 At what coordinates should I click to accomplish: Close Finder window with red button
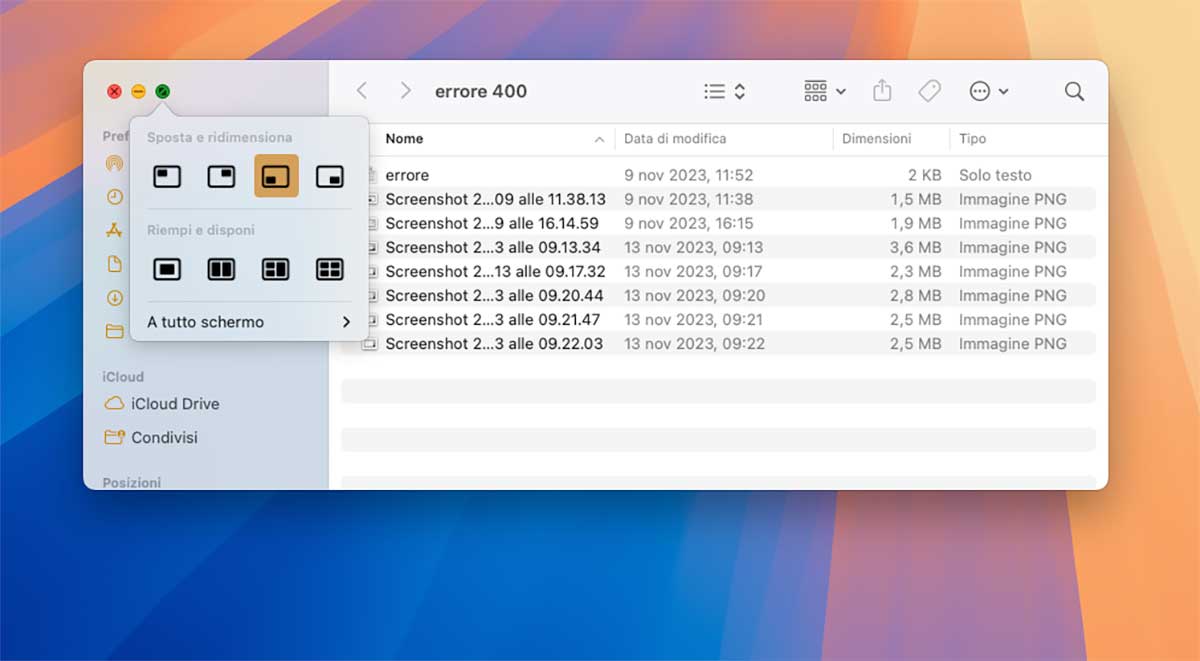(114, 91)
